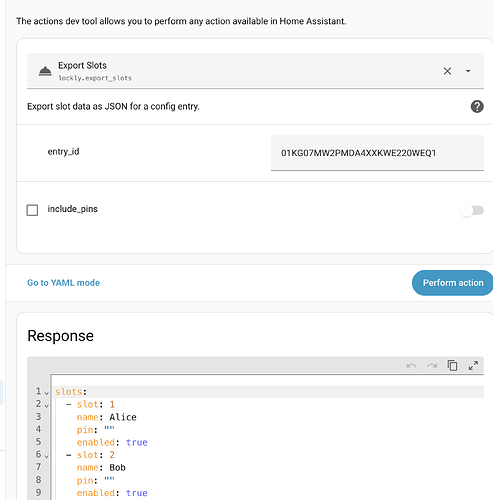Fold the slot 1 entry at line 2
Viewport: 493px width, 500px height.
47,406
